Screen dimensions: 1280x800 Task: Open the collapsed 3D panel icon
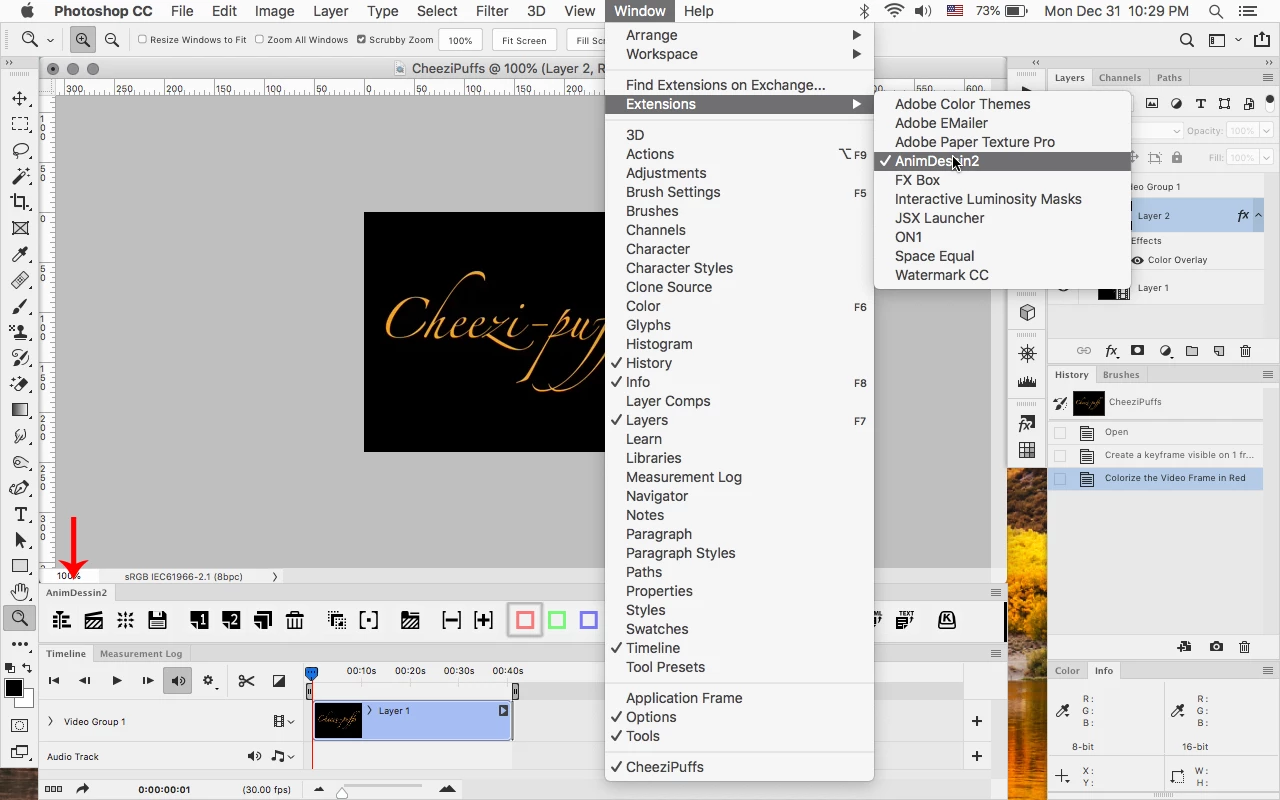coord(1027,313)
